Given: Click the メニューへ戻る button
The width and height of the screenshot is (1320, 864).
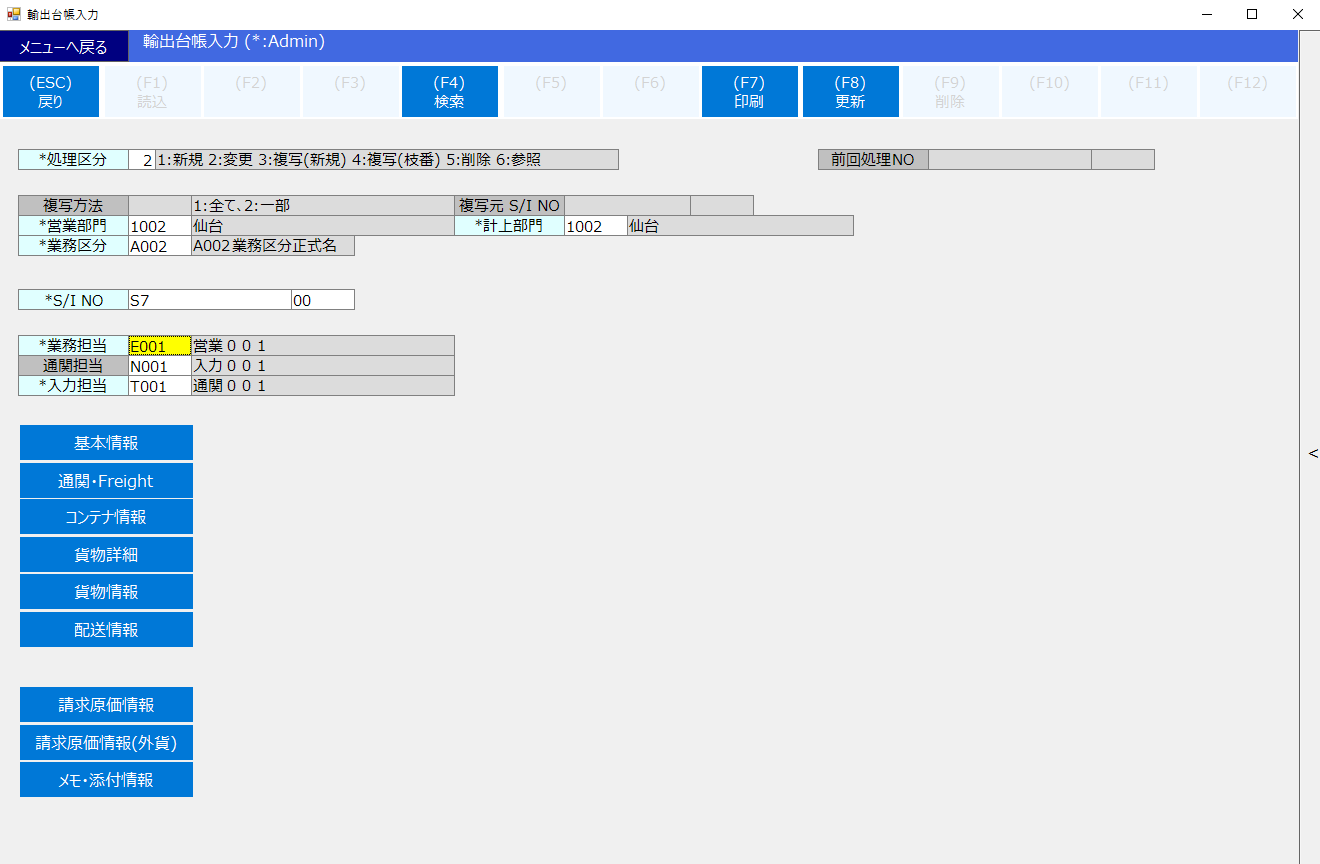Looking at the screenshot, I should (x=64, y=47).
